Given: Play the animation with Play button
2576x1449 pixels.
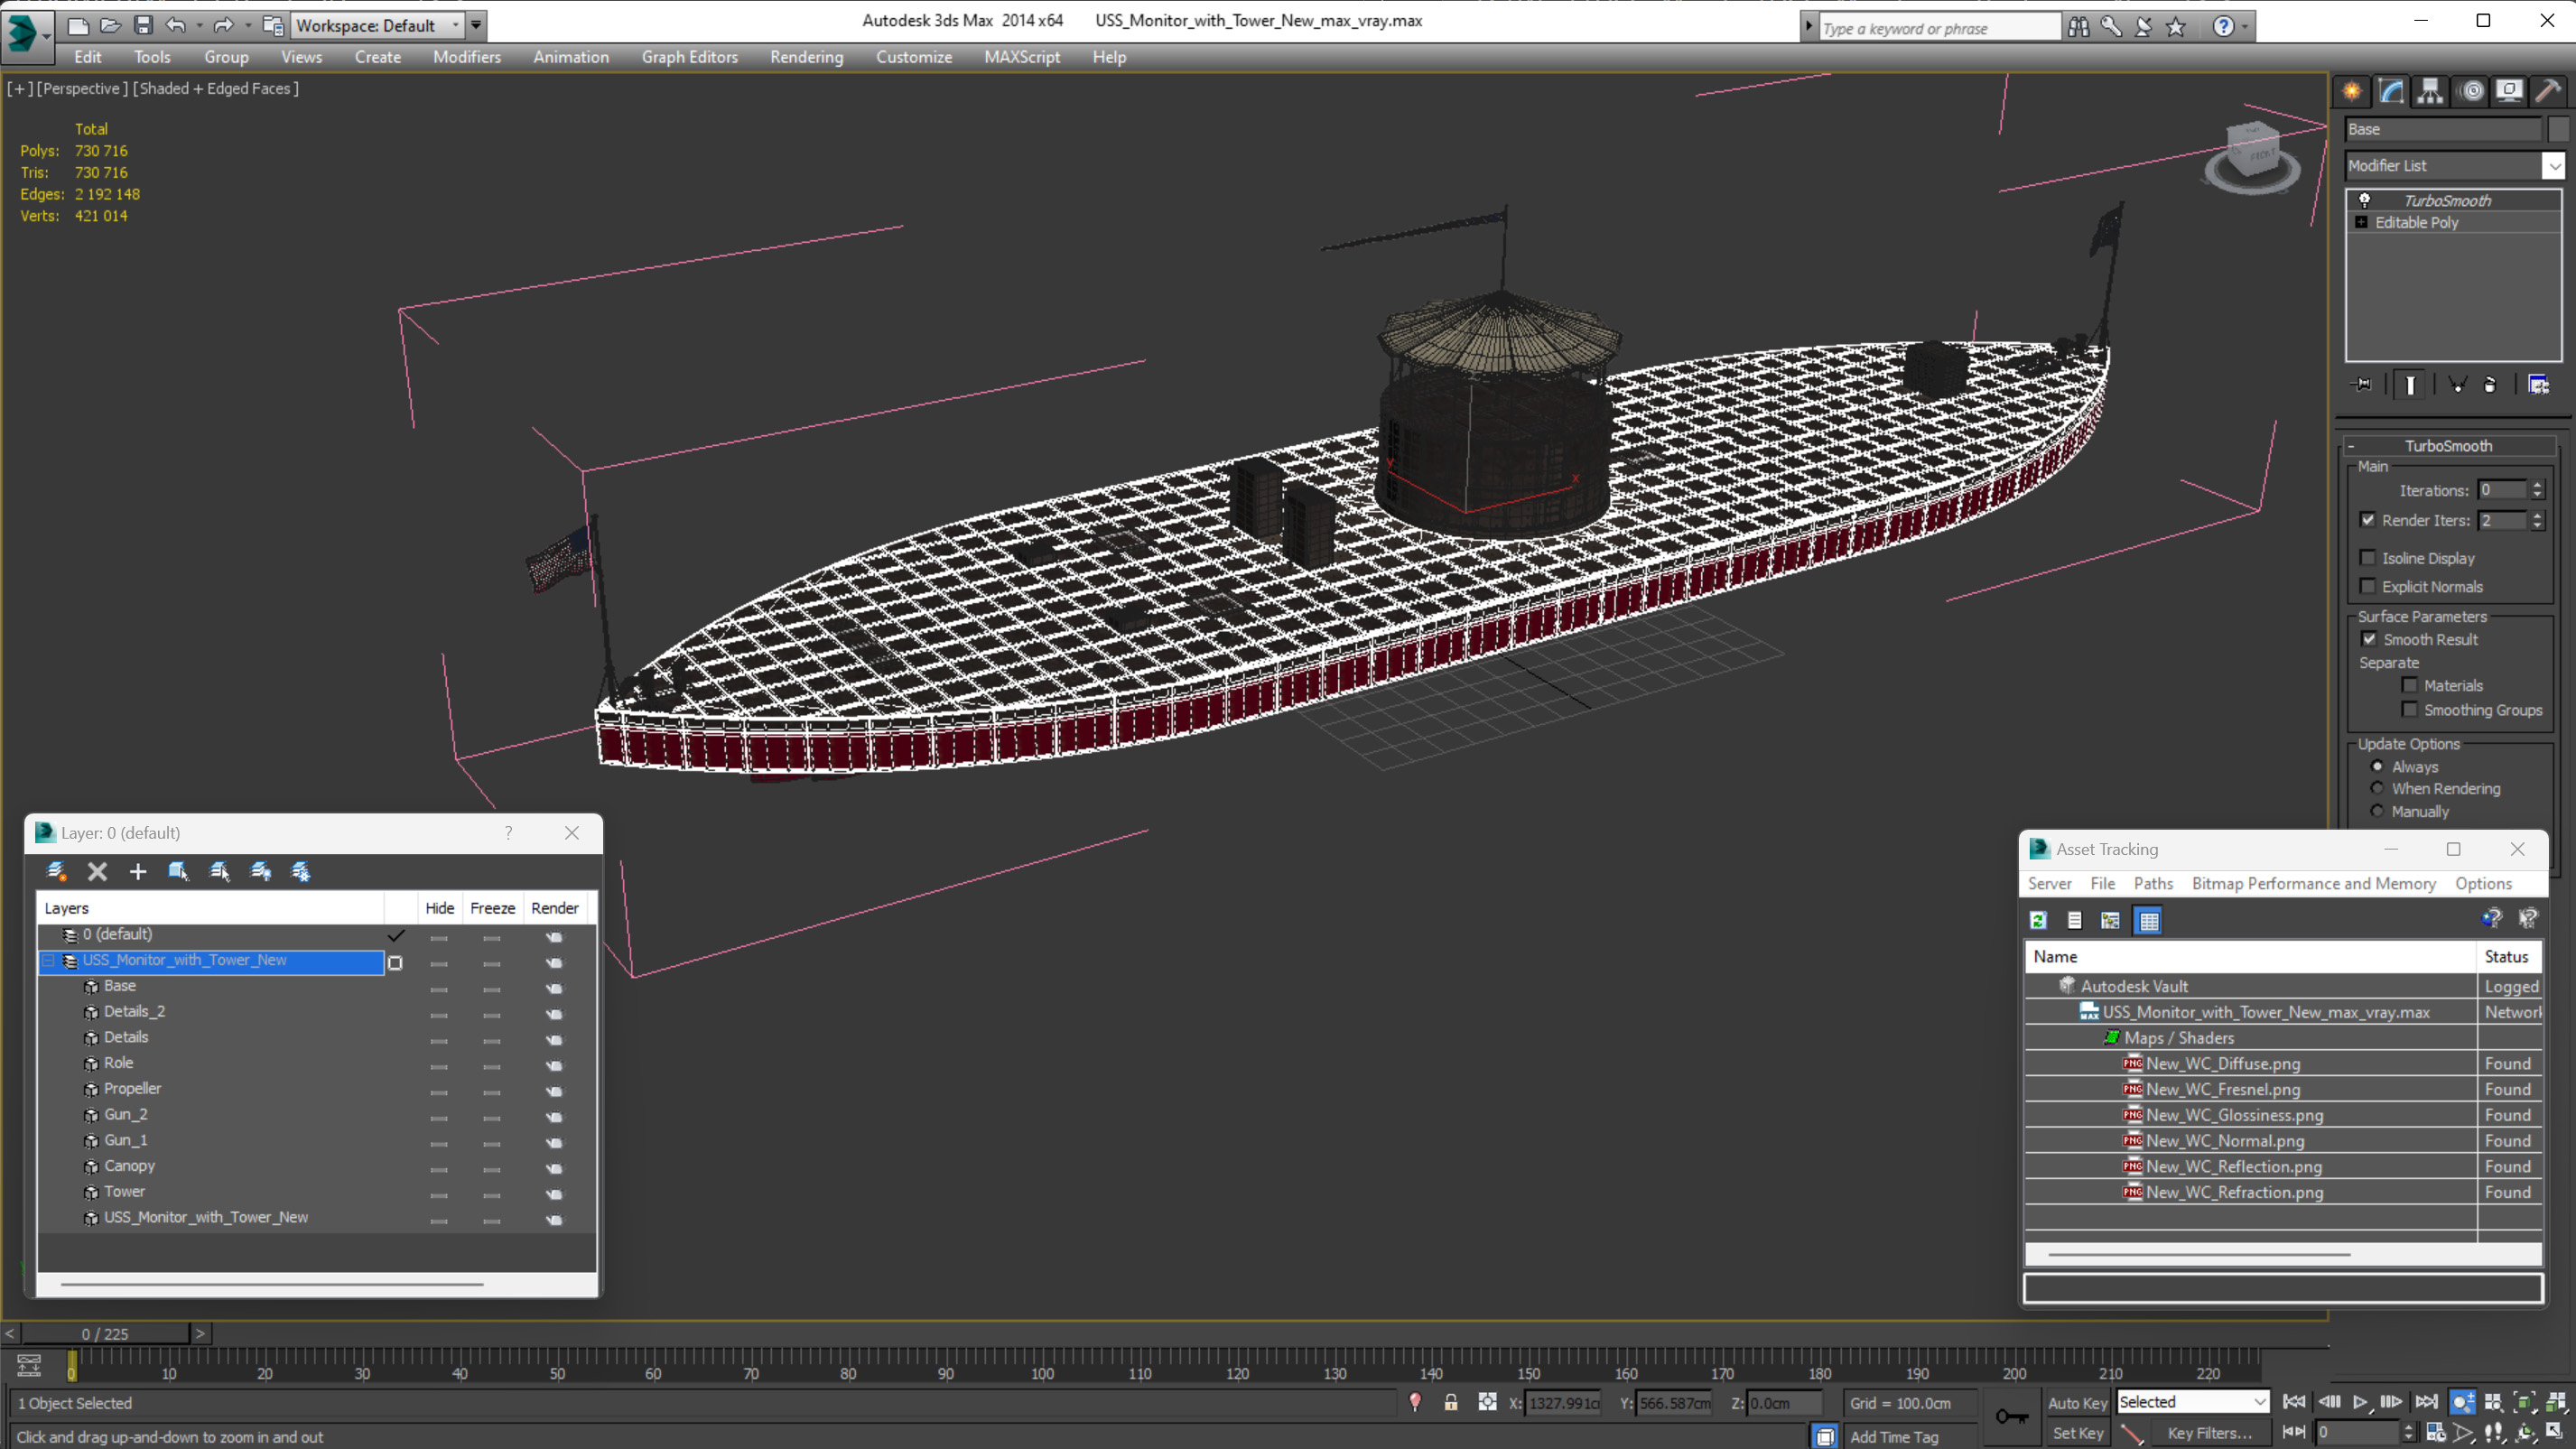Looking at the screenshot, I should tap(2359, 1402).
